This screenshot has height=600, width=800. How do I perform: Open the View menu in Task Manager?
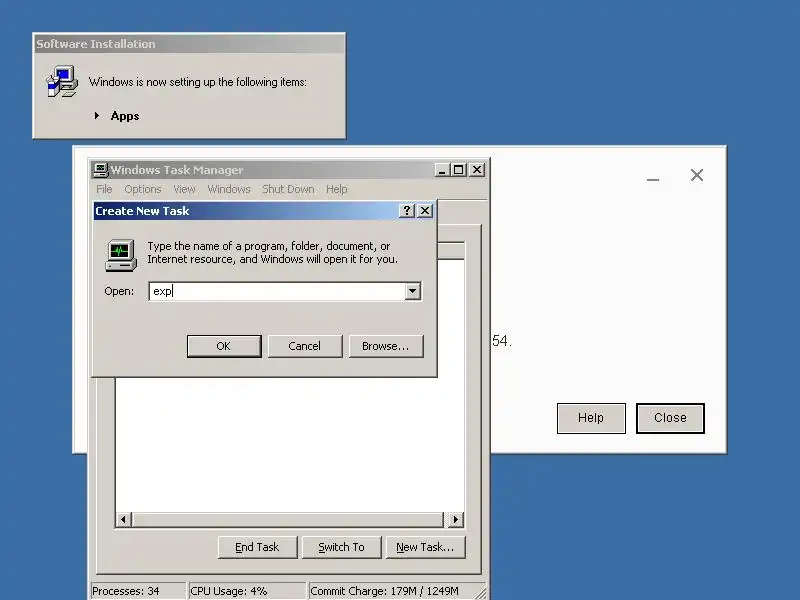[184, 189]
